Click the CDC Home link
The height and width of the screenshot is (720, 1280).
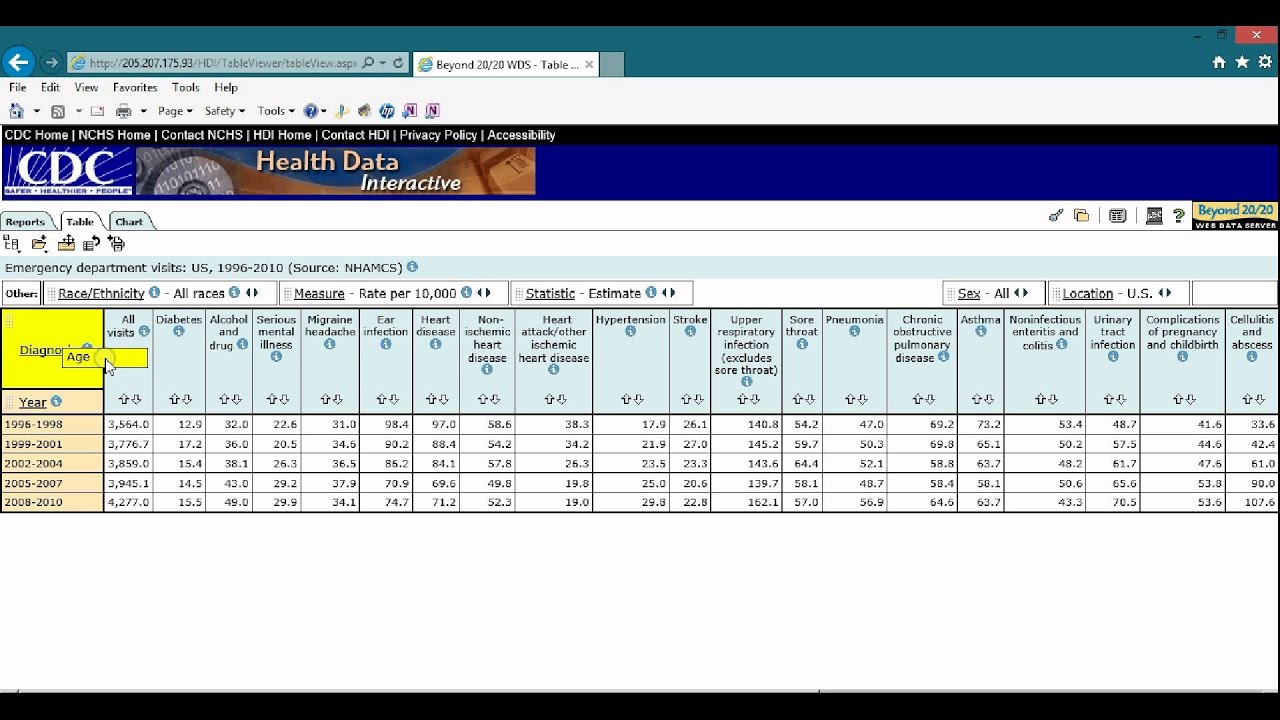[37, 135]
